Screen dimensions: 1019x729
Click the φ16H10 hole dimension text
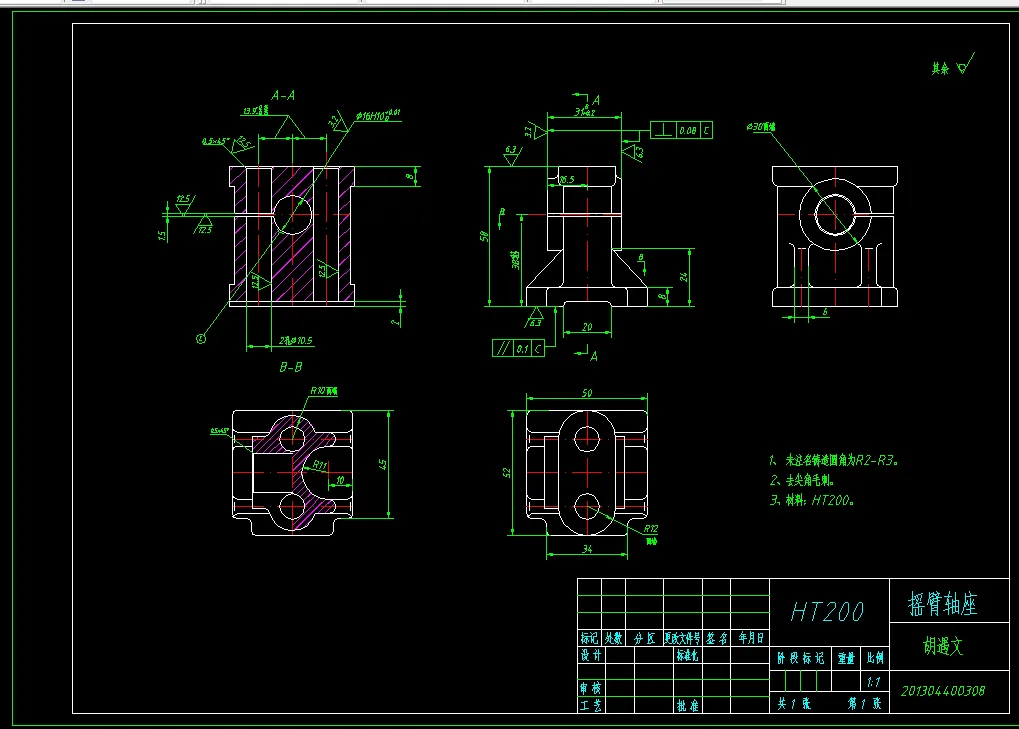(x=378, y=116)
